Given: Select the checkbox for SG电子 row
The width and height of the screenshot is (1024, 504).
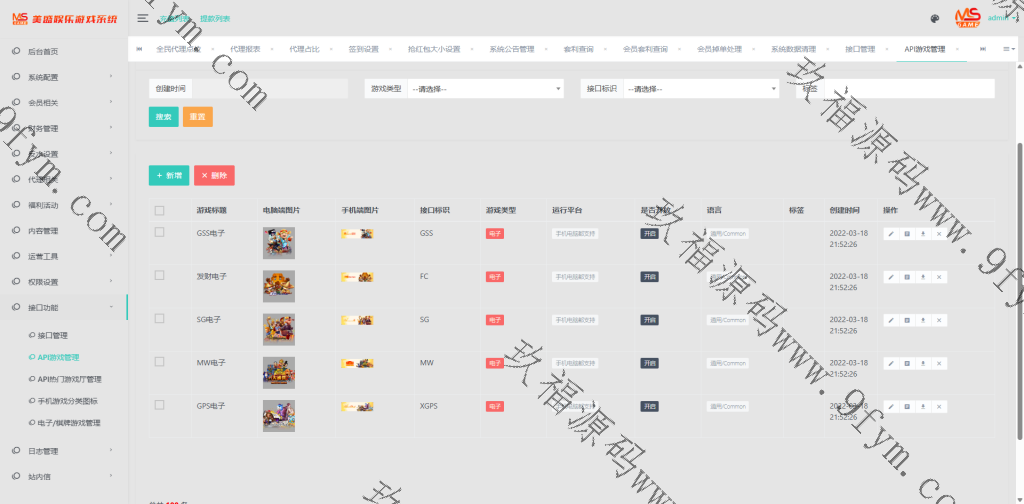Looking at the screenshot, I should [160, 318].
